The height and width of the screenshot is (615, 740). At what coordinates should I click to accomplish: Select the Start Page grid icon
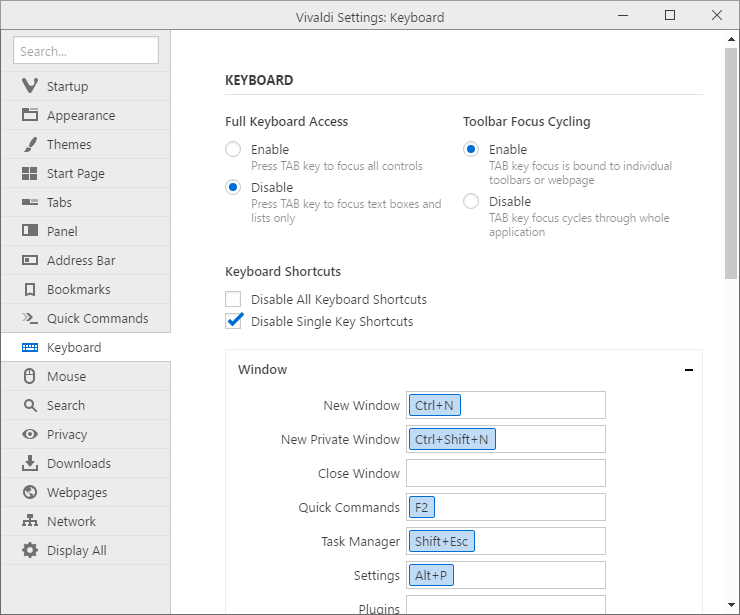tap(29, 173)
